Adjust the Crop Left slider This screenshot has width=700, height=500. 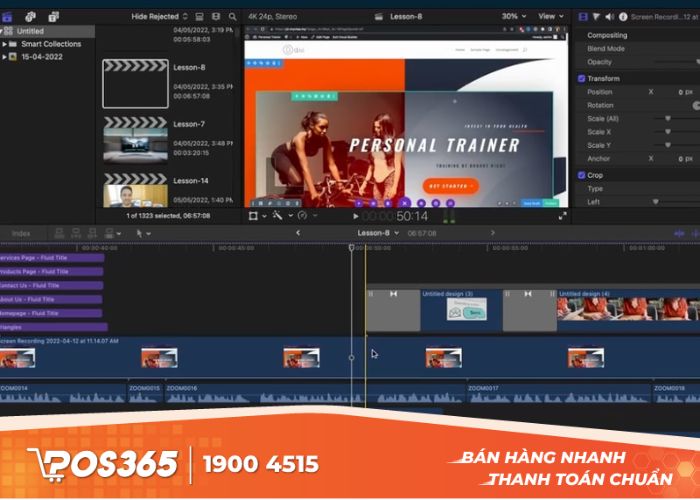(655, 202)
